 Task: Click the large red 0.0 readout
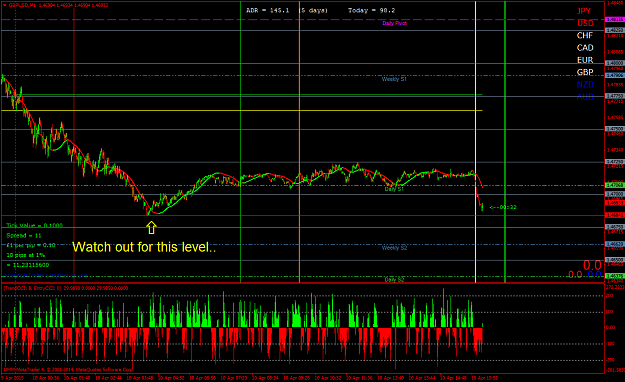pyautogui.click(x=592, y=265)
